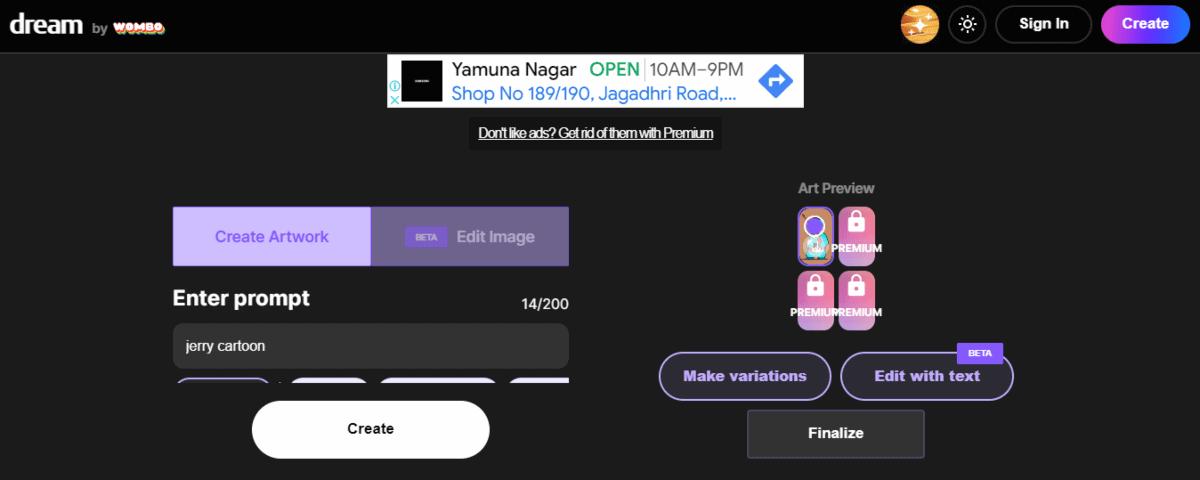Open the premium sparkle badge icon
Viewport: 1200px width, 480px height.
[x=919, y=24]
